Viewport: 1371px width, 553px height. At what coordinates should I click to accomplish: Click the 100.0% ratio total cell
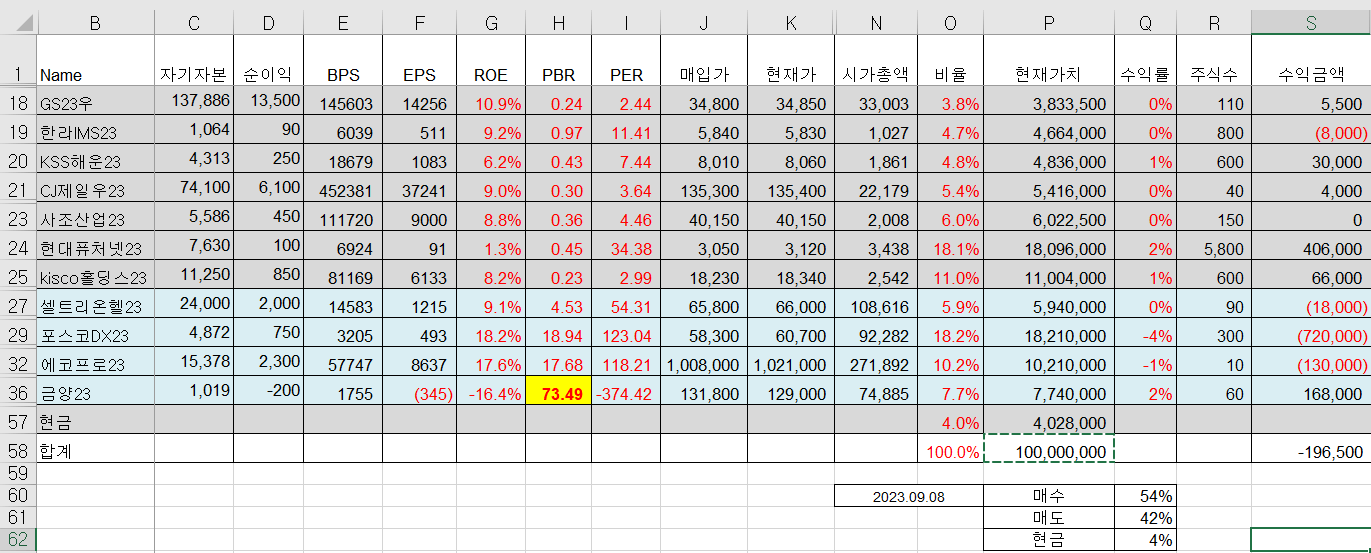950,450
